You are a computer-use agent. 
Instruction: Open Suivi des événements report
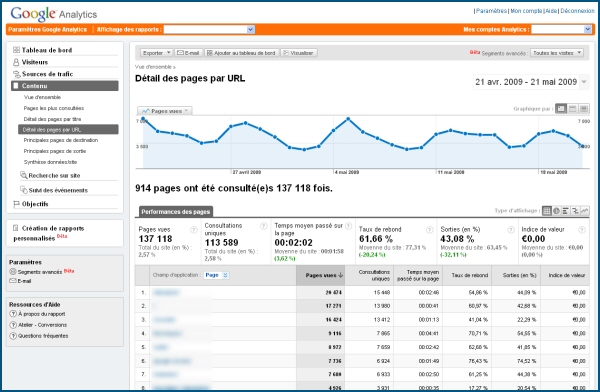pos(58,190)
